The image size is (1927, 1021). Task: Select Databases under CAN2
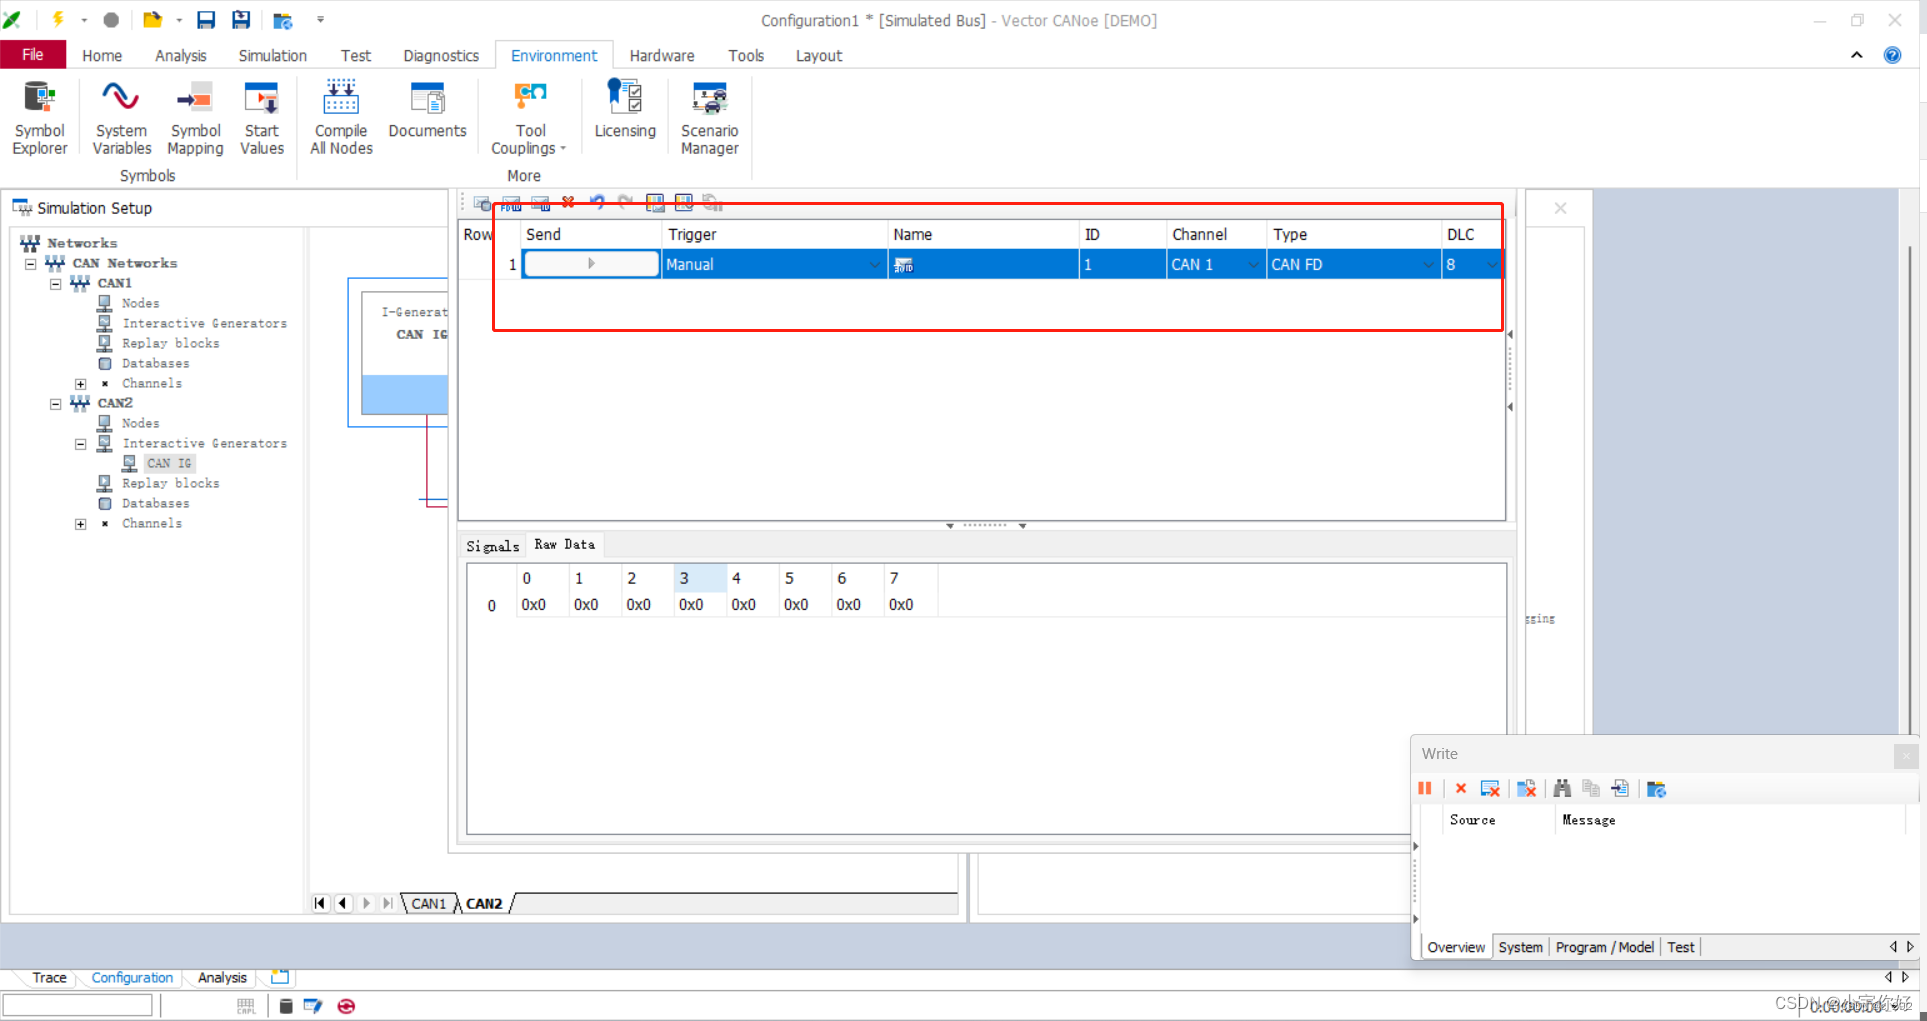pos(155,504)
